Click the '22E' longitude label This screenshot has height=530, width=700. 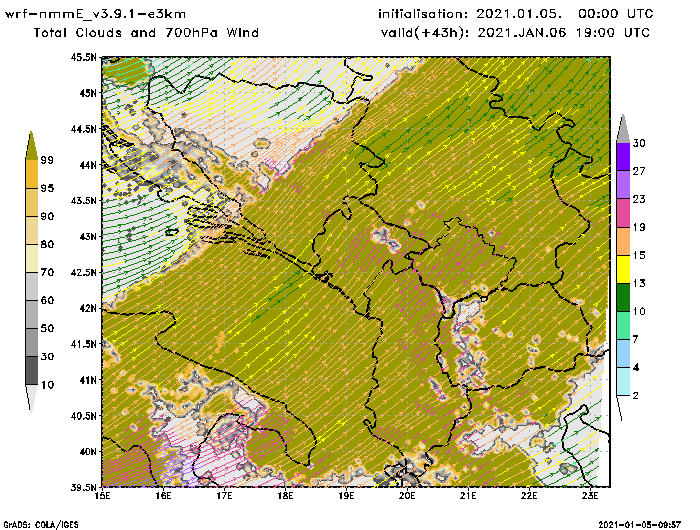(529, 496)
